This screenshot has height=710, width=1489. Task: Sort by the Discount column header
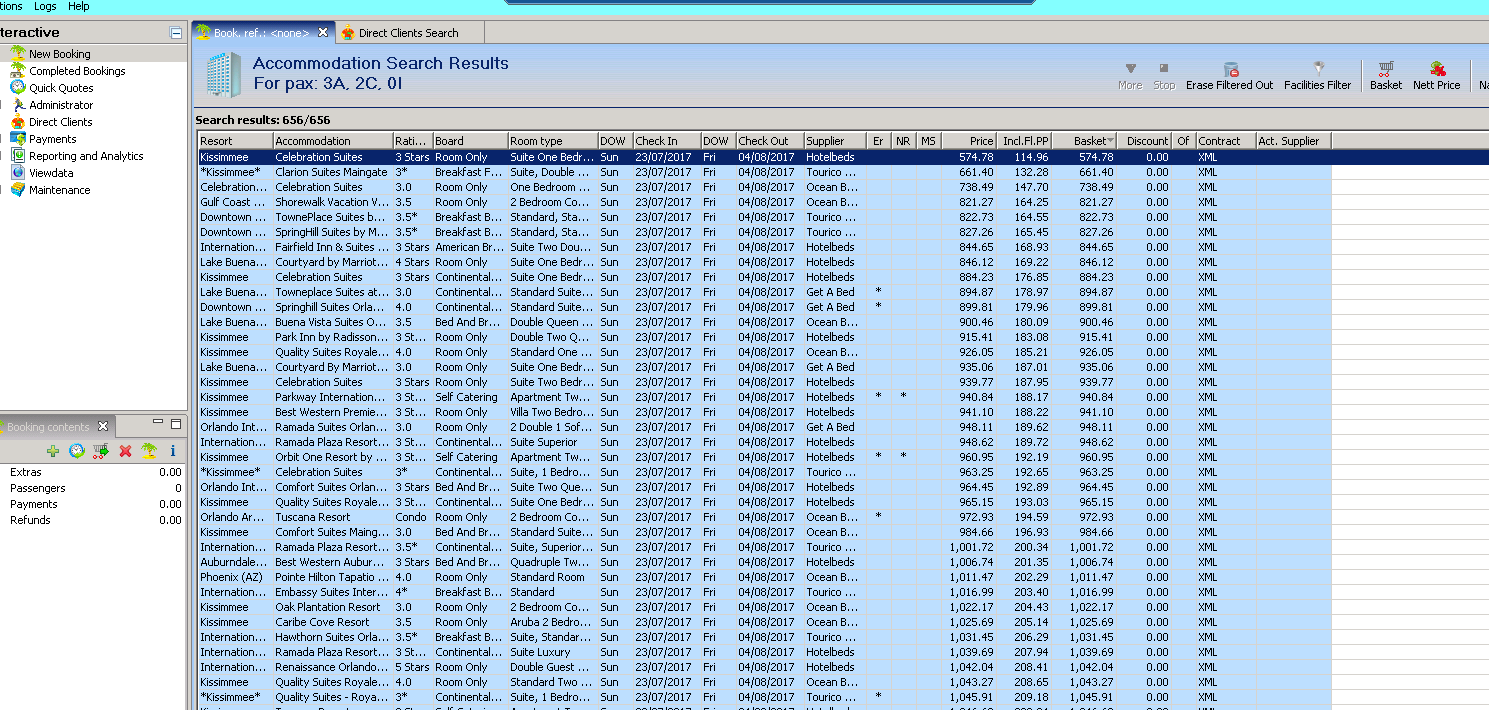1145,141
